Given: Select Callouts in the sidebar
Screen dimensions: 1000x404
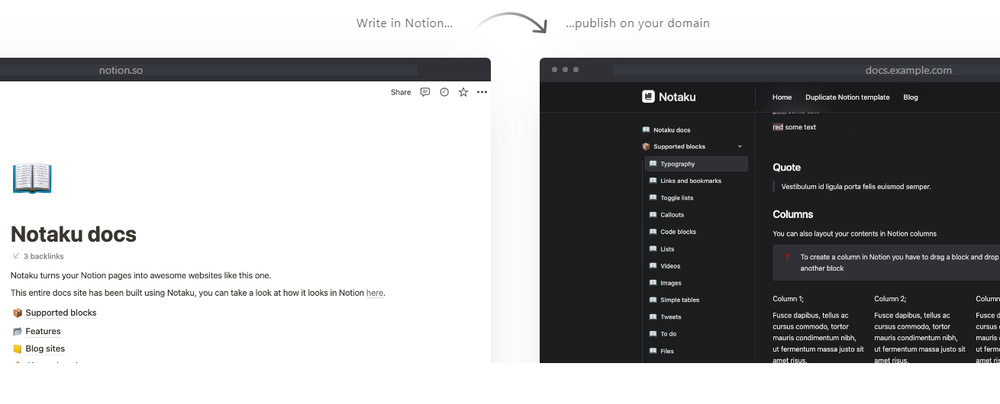Looking at the screenshot, I should [672, 215].
